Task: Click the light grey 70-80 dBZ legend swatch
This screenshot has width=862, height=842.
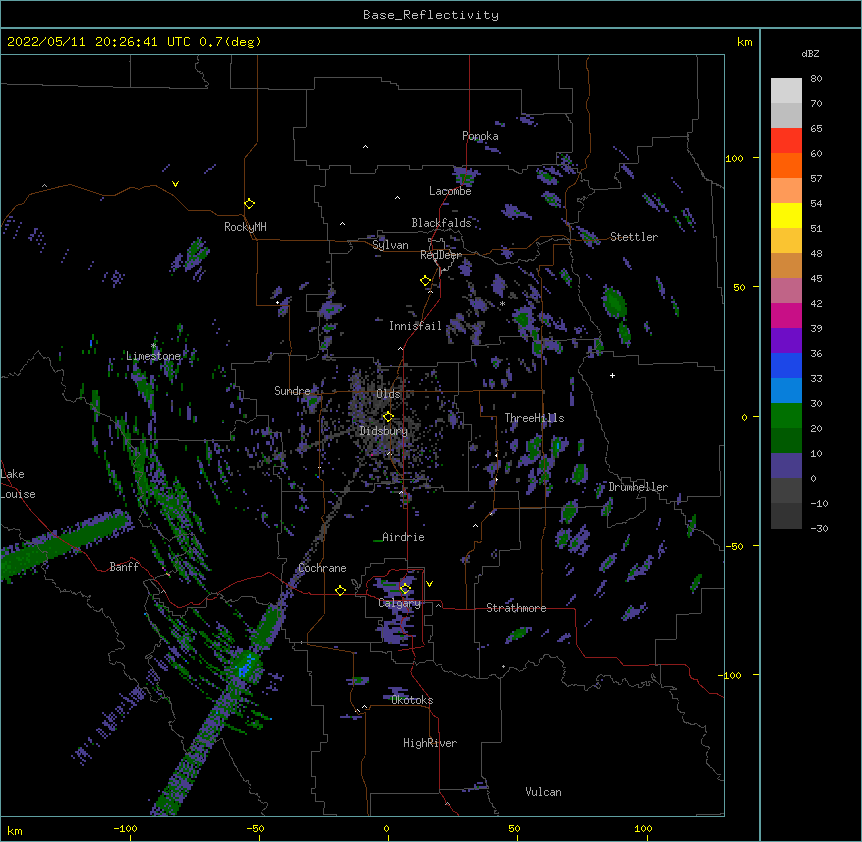Action: point(786,91)
